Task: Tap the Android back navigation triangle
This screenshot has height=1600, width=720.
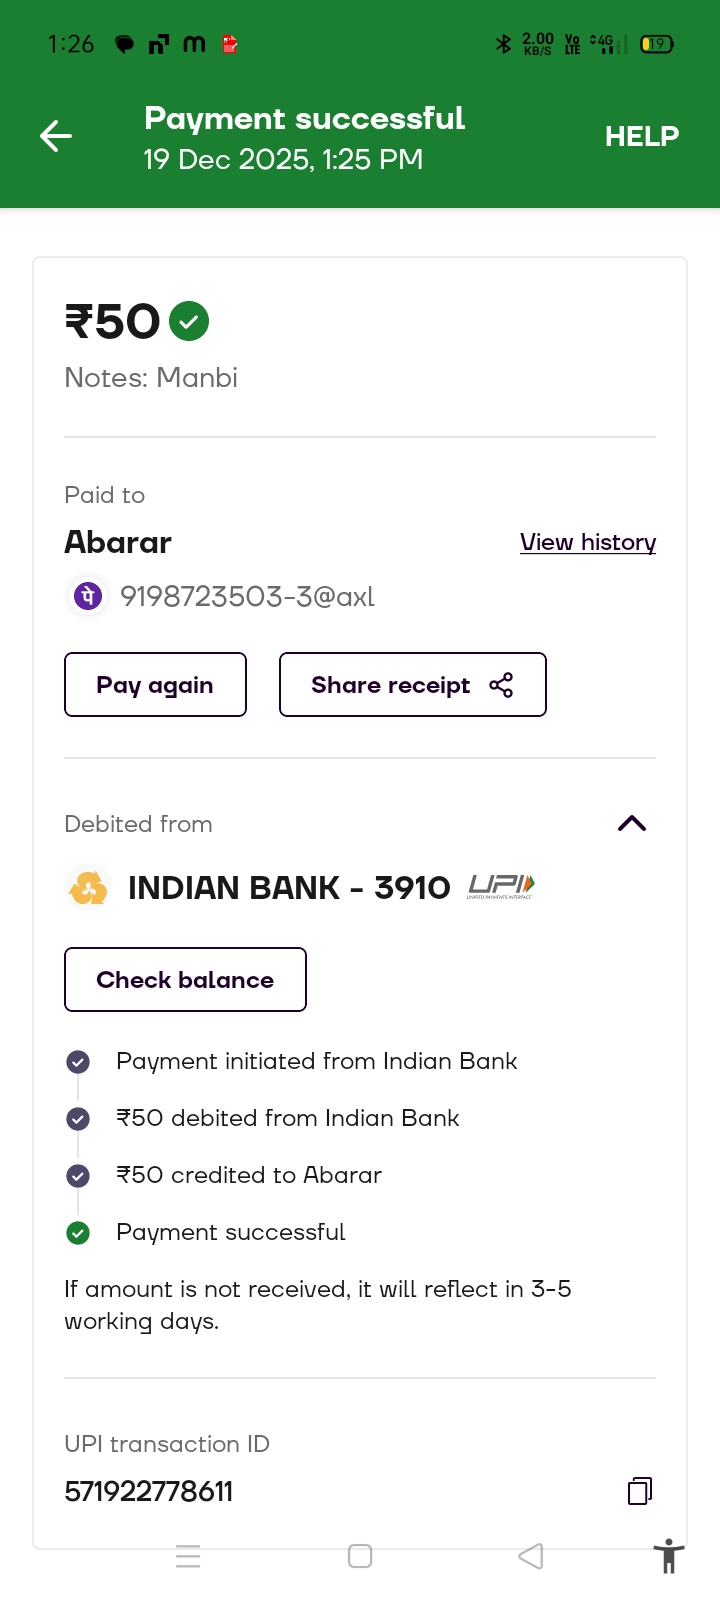Action: coord(531,1556)
